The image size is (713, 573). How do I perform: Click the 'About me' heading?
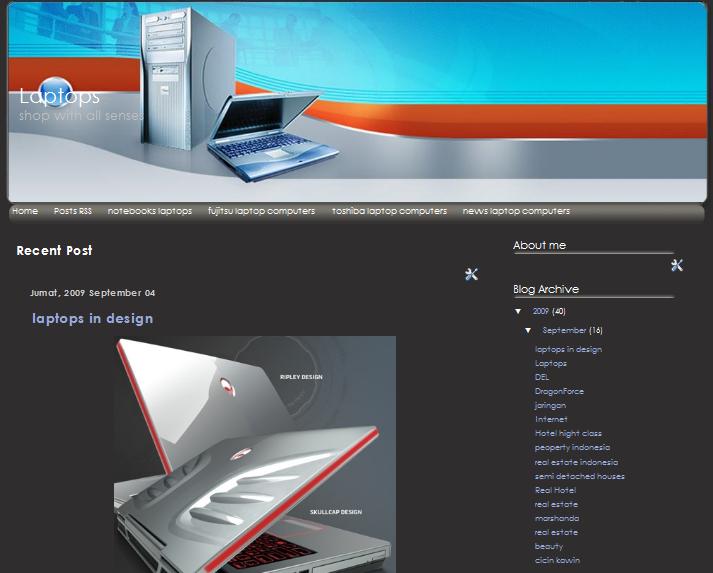540,246
